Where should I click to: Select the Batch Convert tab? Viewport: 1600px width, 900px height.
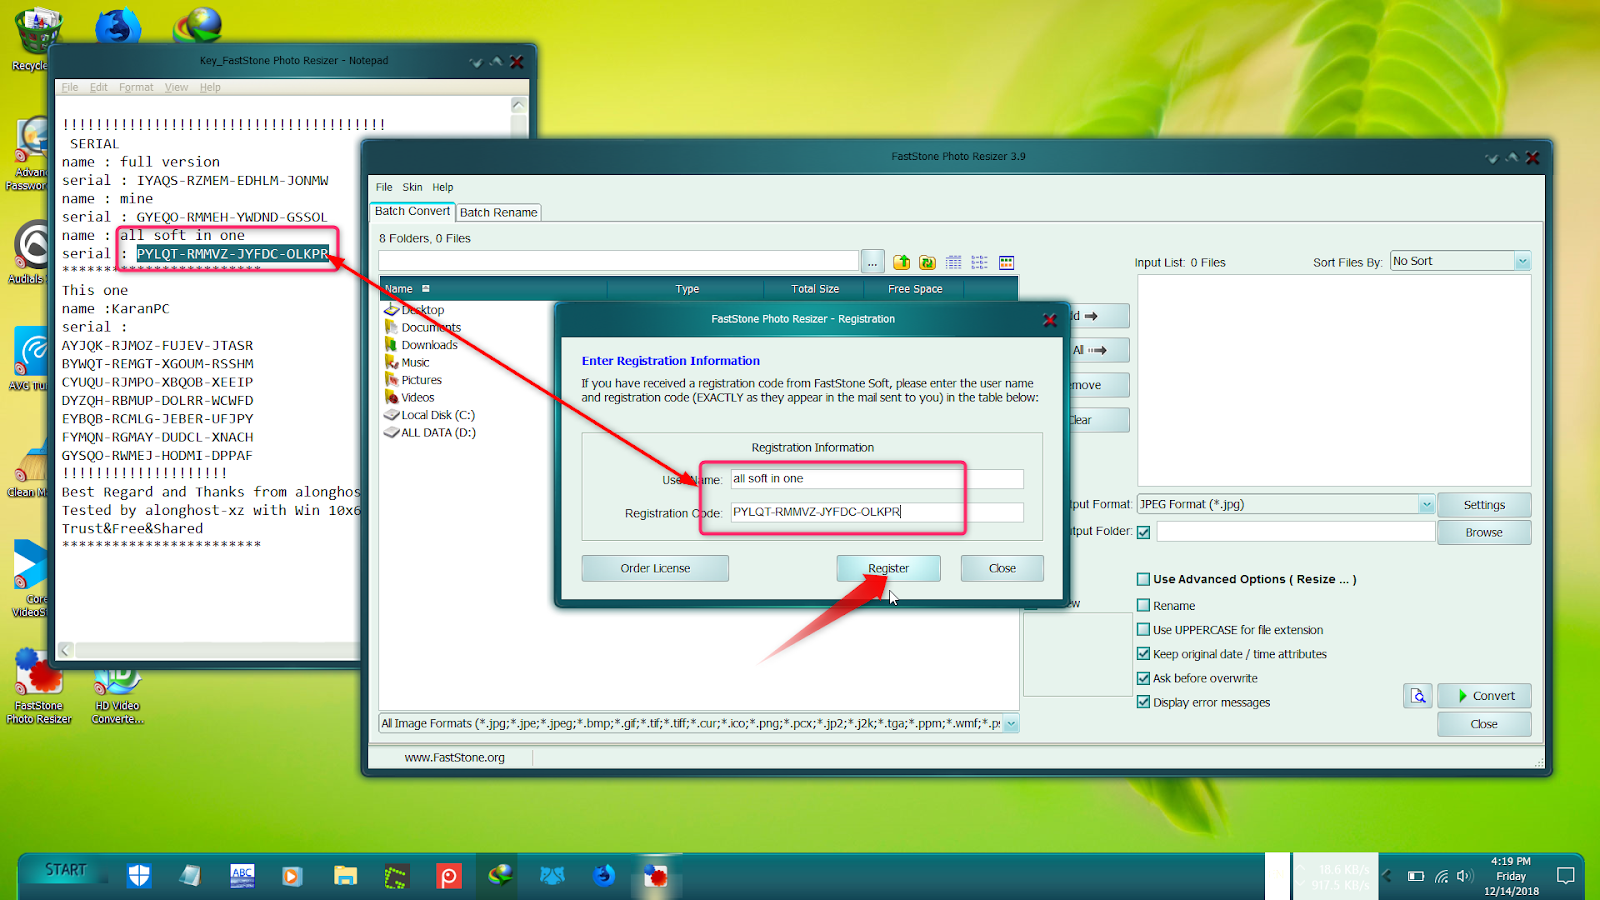(412, 211)
